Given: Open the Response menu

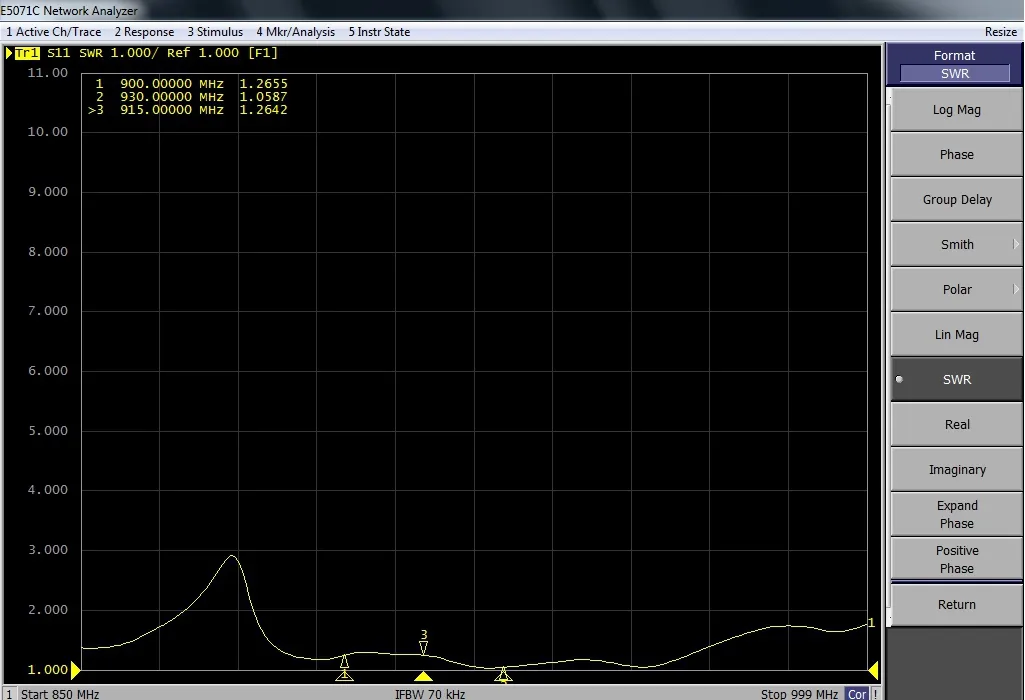Looking at the screenshot, I should click(x=144, y=32).
